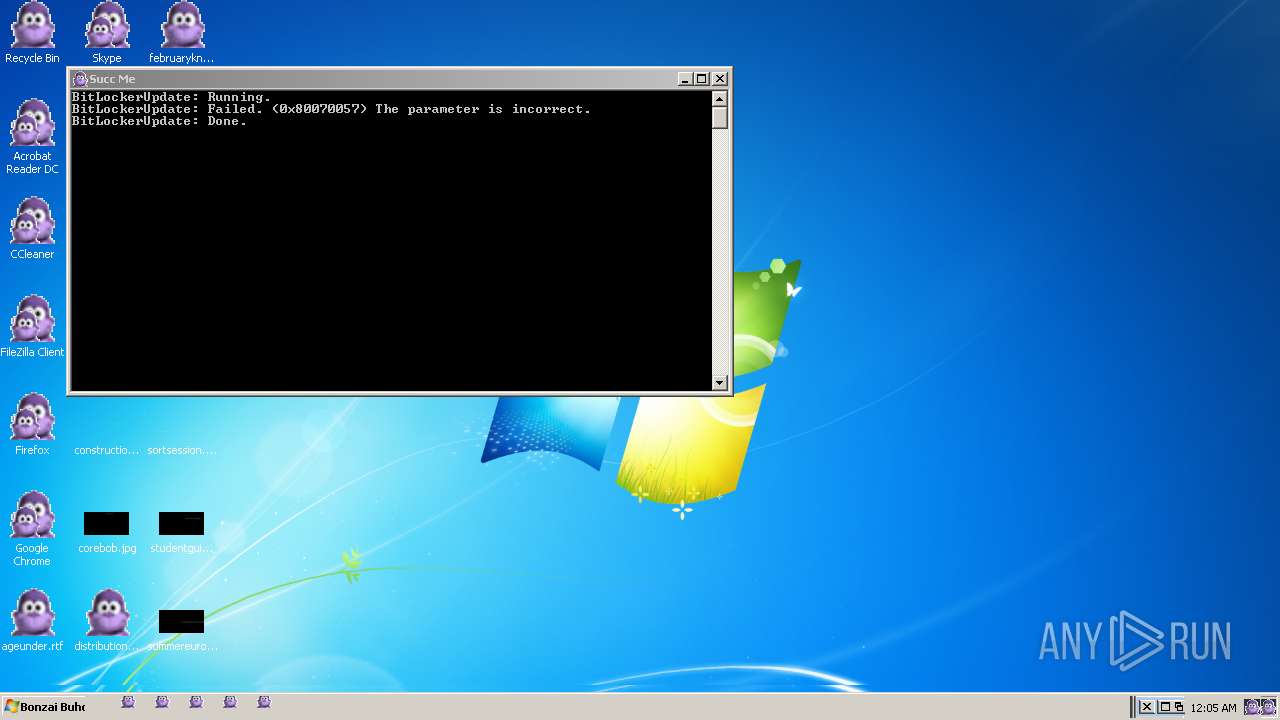Select the ageunder.rtf desktop file

(x=32, y=620)
